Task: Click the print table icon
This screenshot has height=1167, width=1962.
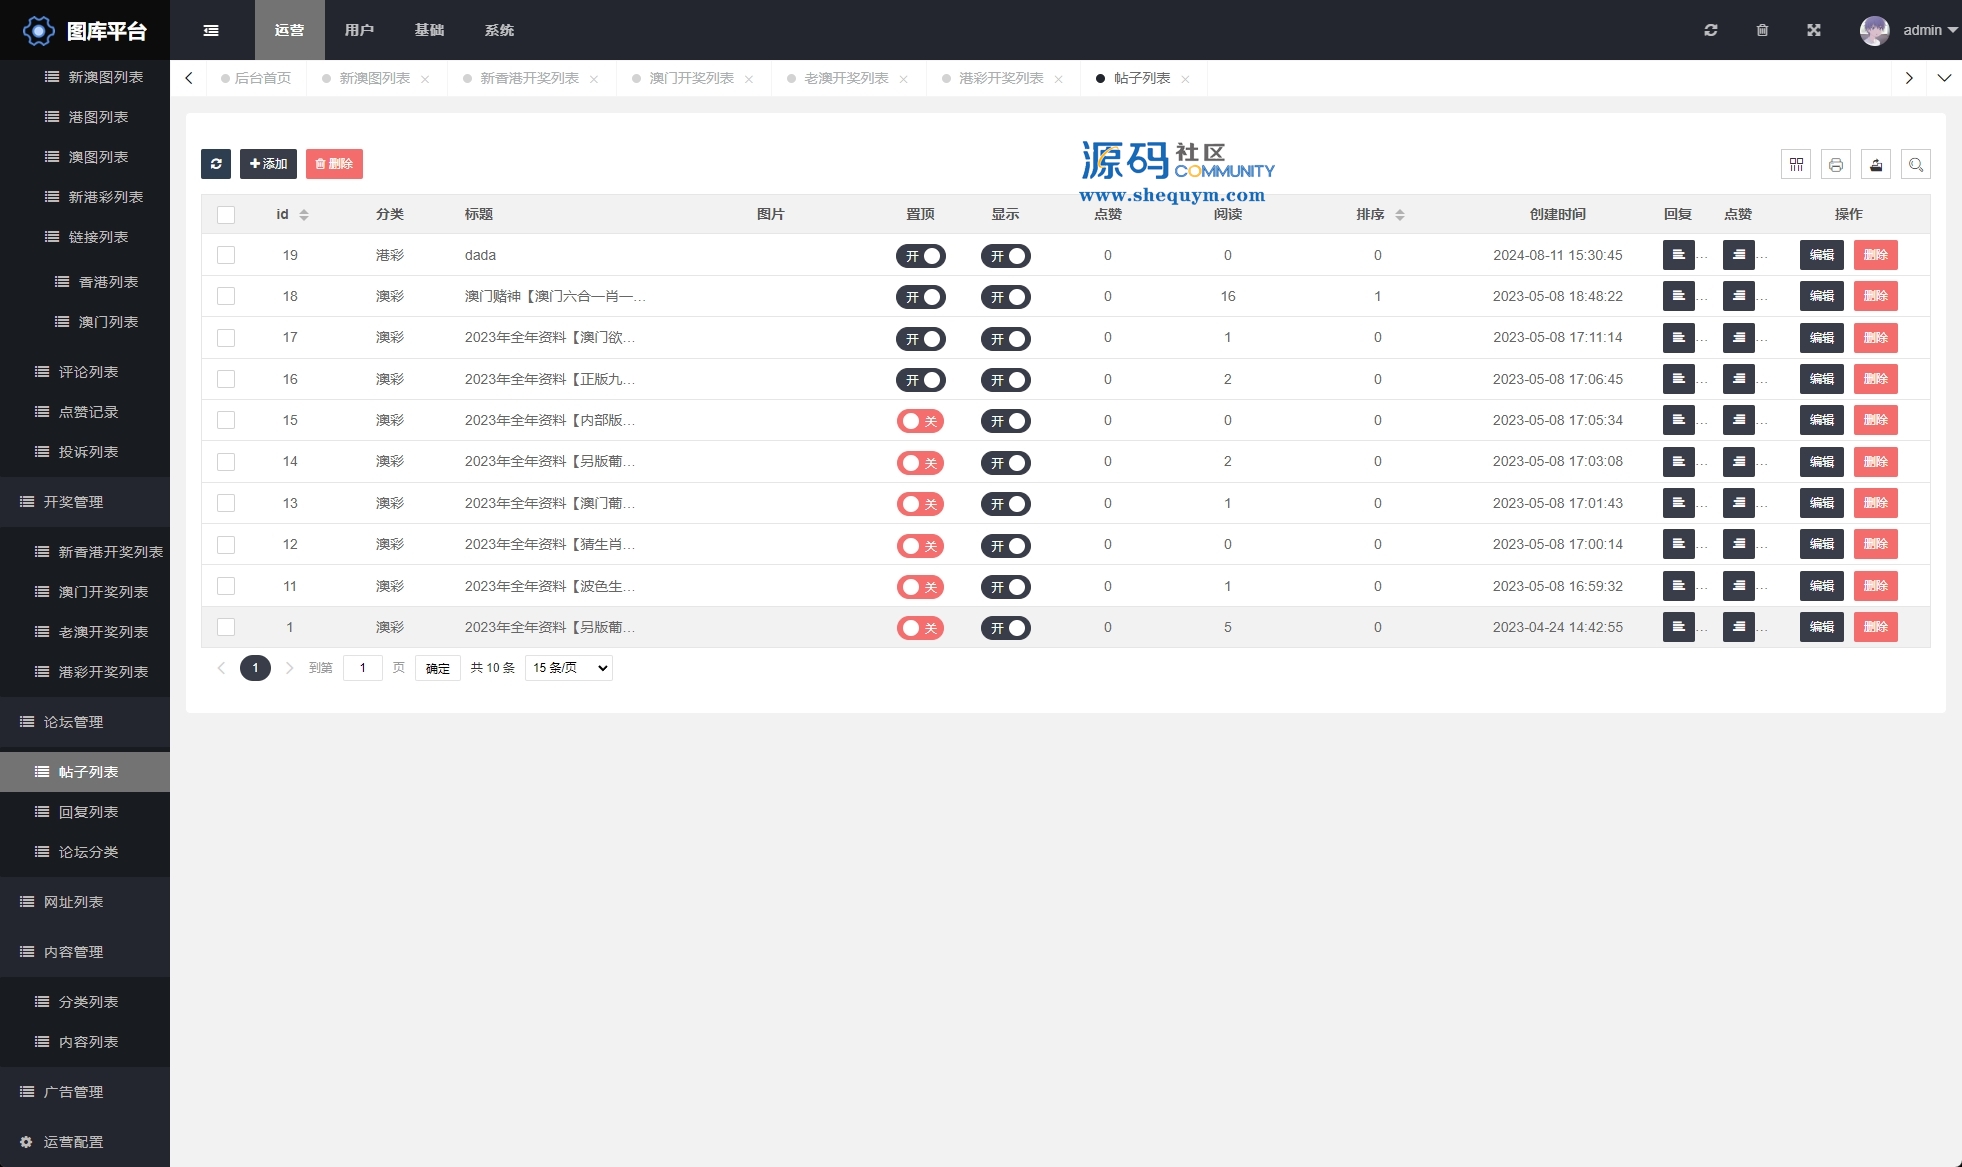Action: pos(1836,164)
